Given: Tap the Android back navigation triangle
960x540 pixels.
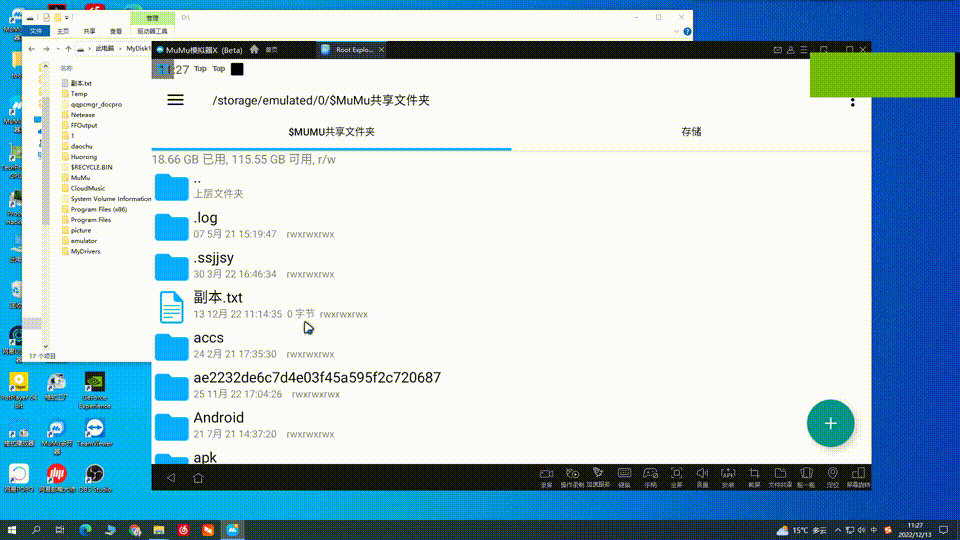Looking at the screenshot, I should [x=171, y=478].
